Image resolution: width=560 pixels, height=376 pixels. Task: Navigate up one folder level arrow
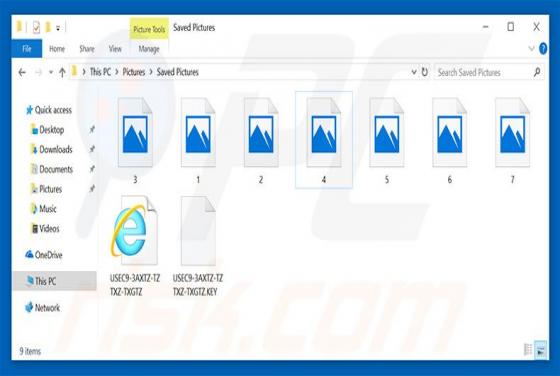[62, 72]
